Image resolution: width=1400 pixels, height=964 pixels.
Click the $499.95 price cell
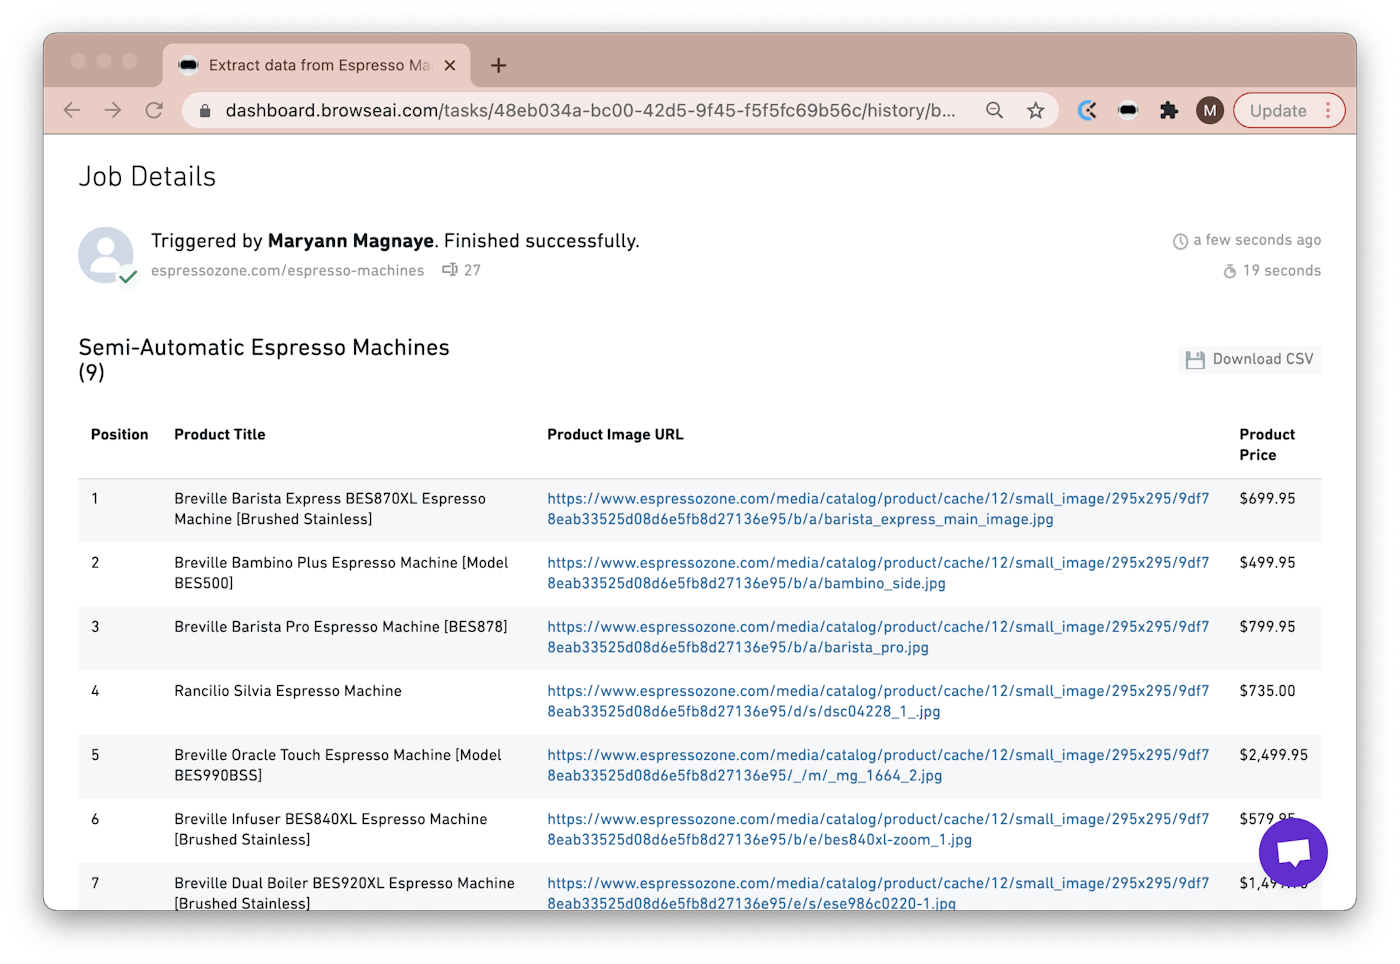tap(1267, 563)
